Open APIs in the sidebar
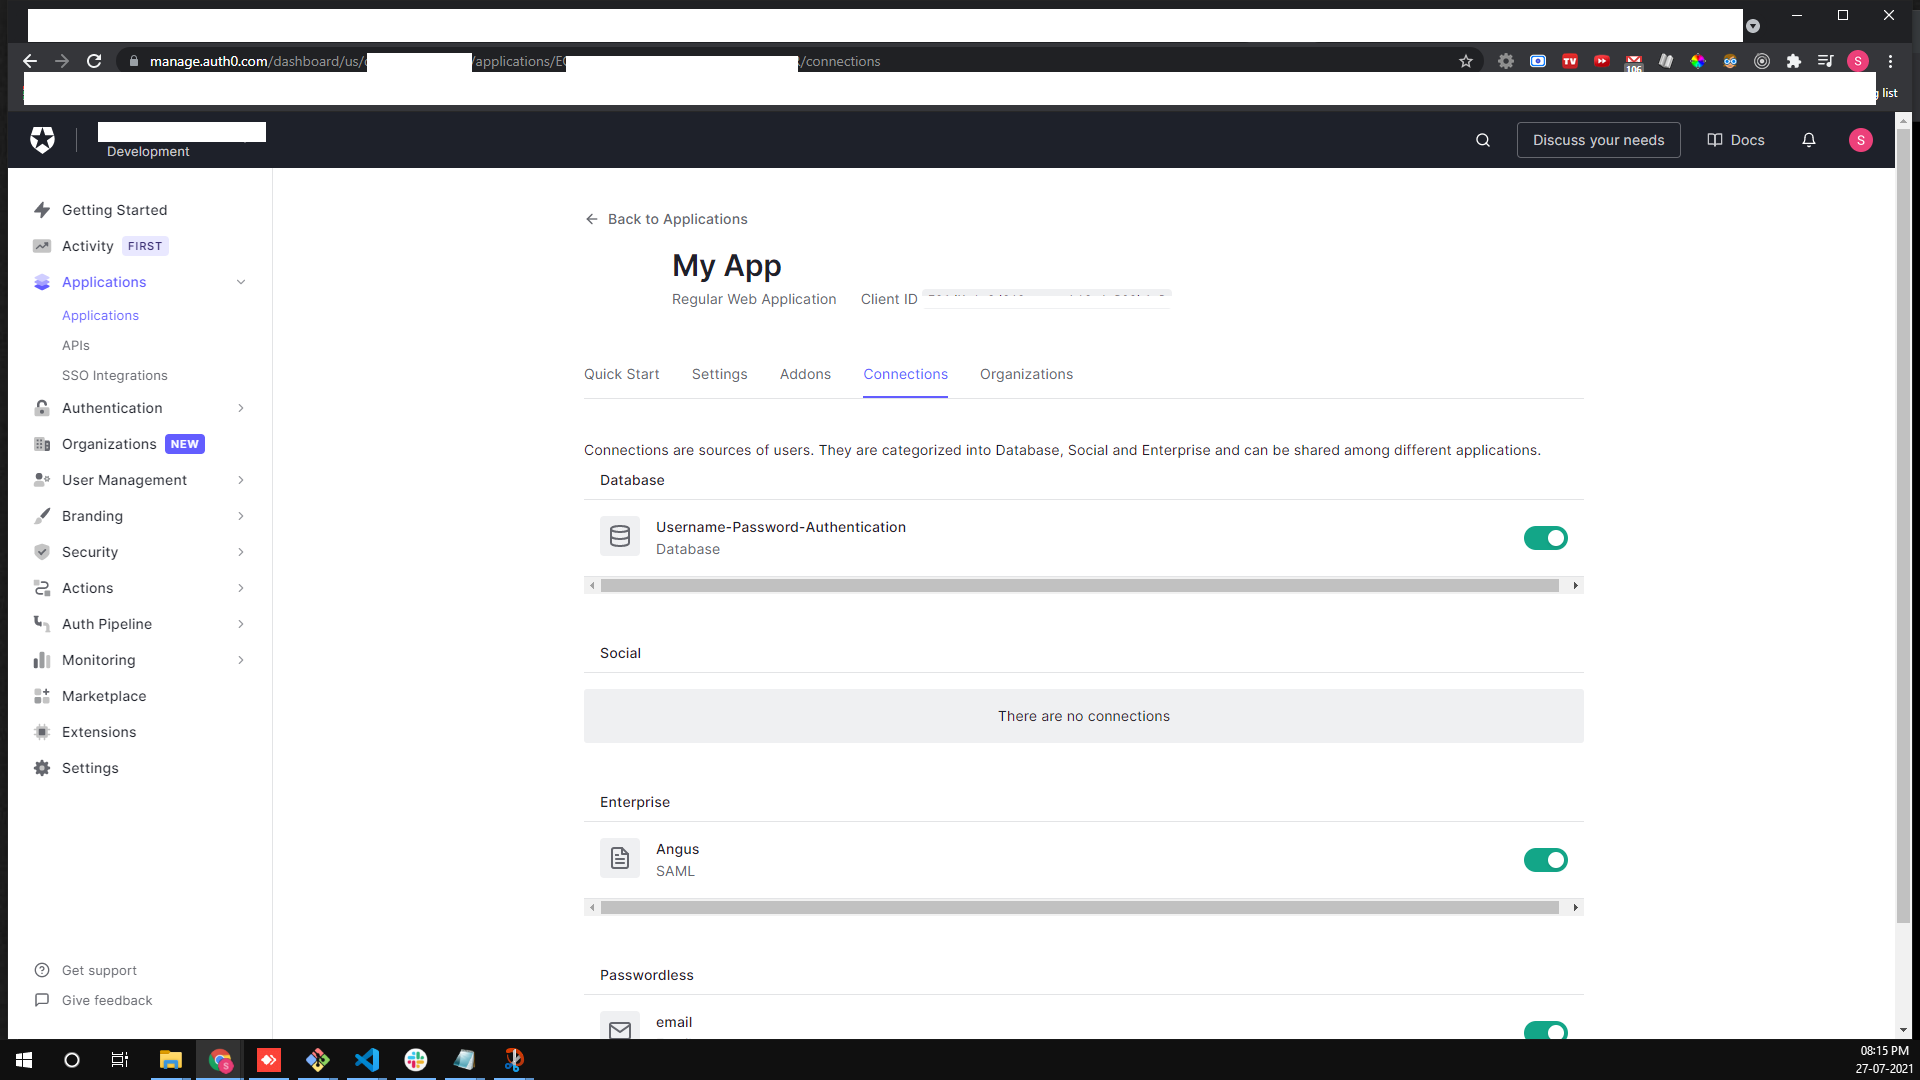Viewport: 1920px width, 1080px height. coord(76,345)
